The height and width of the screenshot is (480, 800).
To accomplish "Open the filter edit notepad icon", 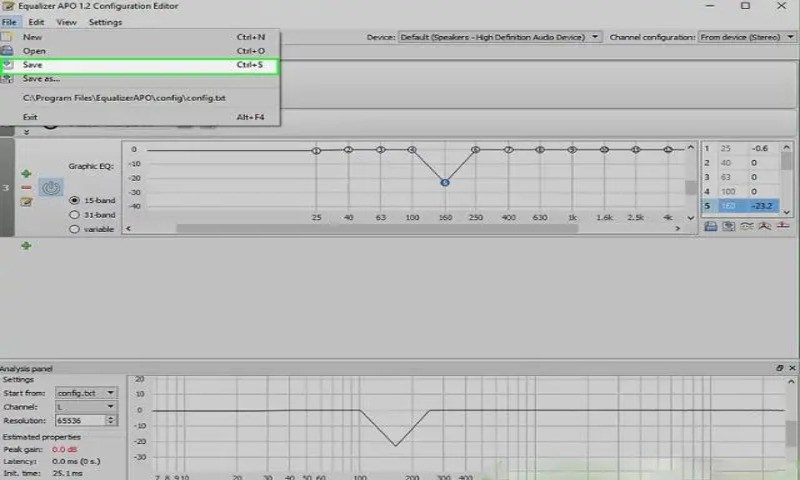I will [x=26, y=201].
